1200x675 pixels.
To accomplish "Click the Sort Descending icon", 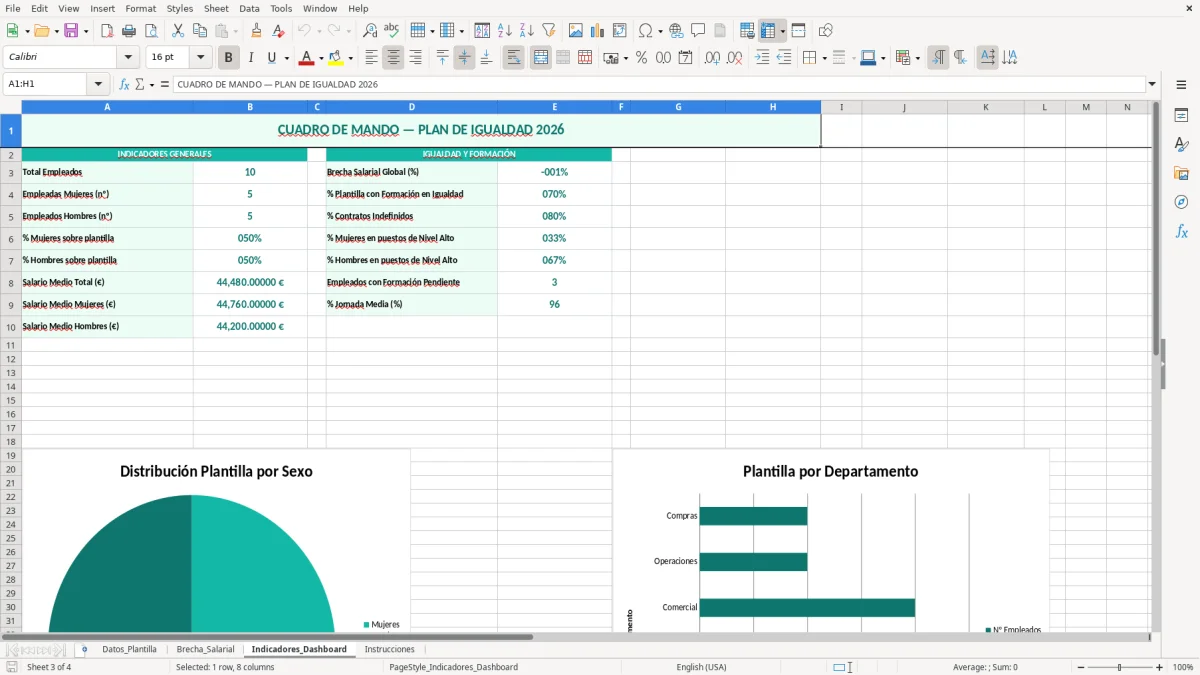I will pos(526,31).
